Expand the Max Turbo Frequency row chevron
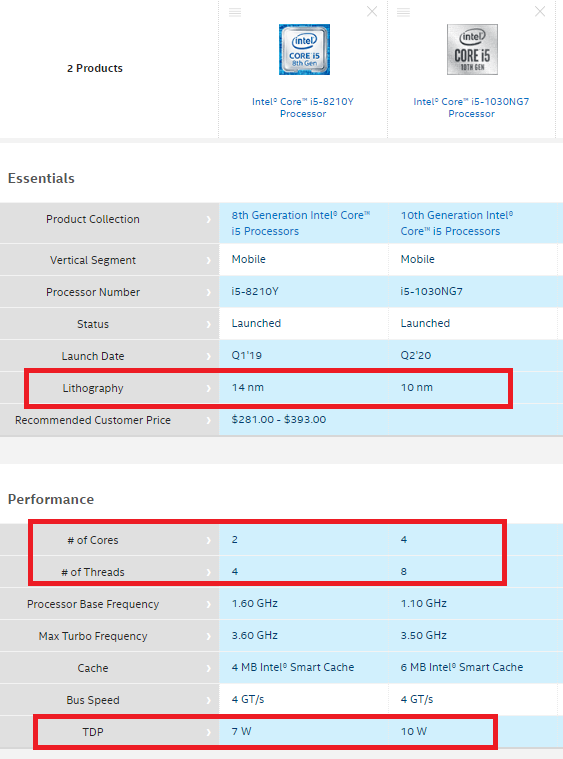The width and height of the screenshot is (563, 759). tap(209, 636)
